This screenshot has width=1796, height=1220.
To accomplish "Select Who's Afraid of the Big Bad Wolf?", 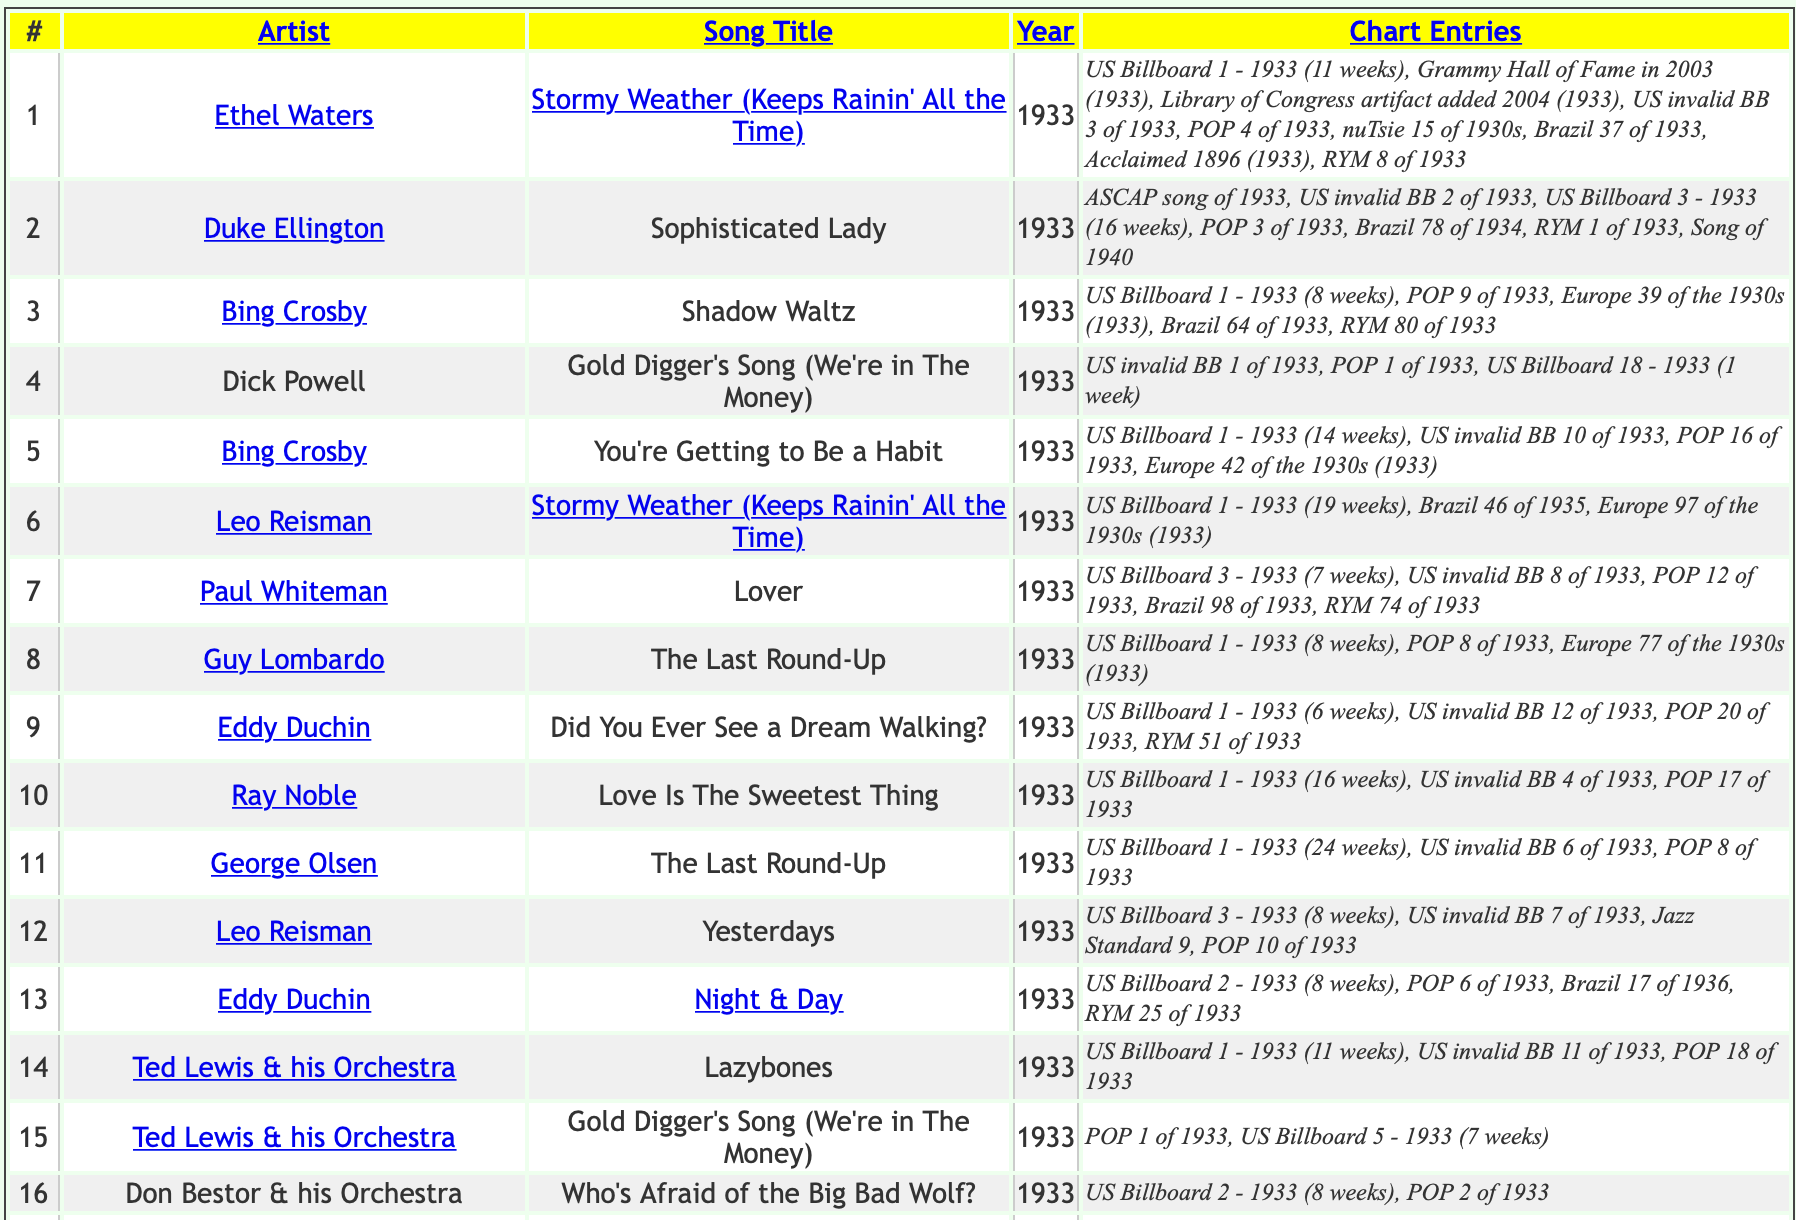I will click(x=768, y=1193).
